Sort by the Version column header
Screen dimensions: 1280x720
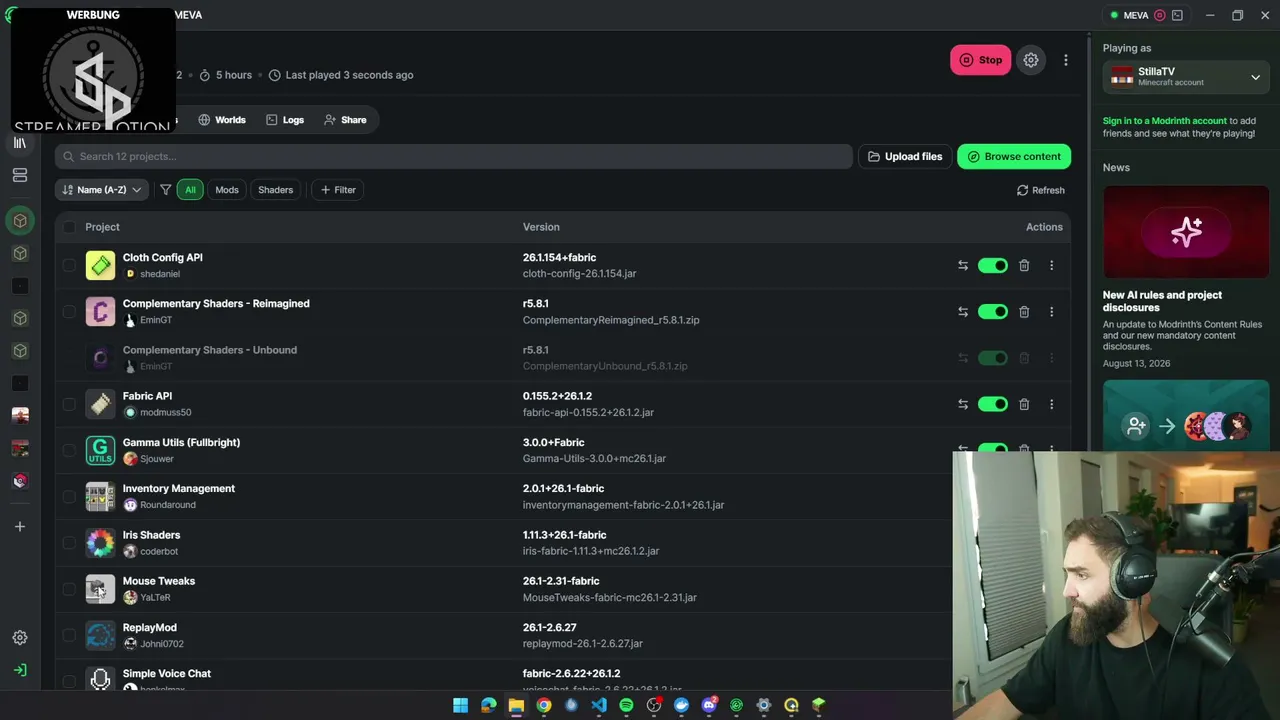(x=541, y=227)
